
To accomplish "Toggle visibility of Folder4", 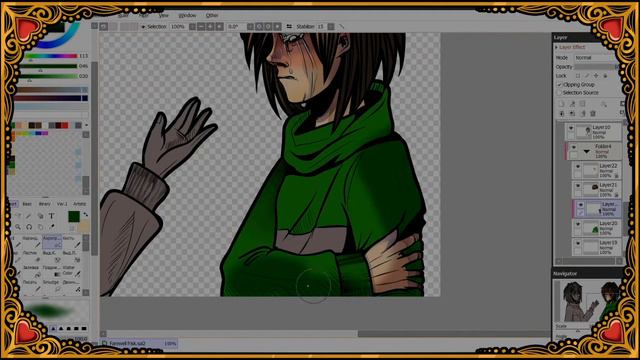I will click(x=573, y=147).
